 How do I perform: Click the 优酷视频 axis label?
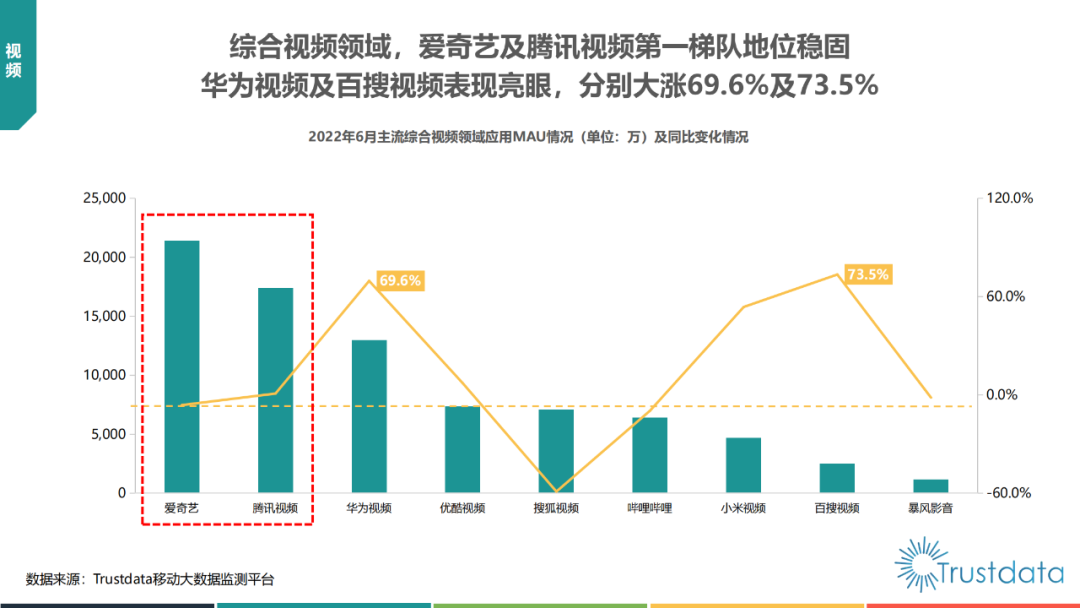462,509
